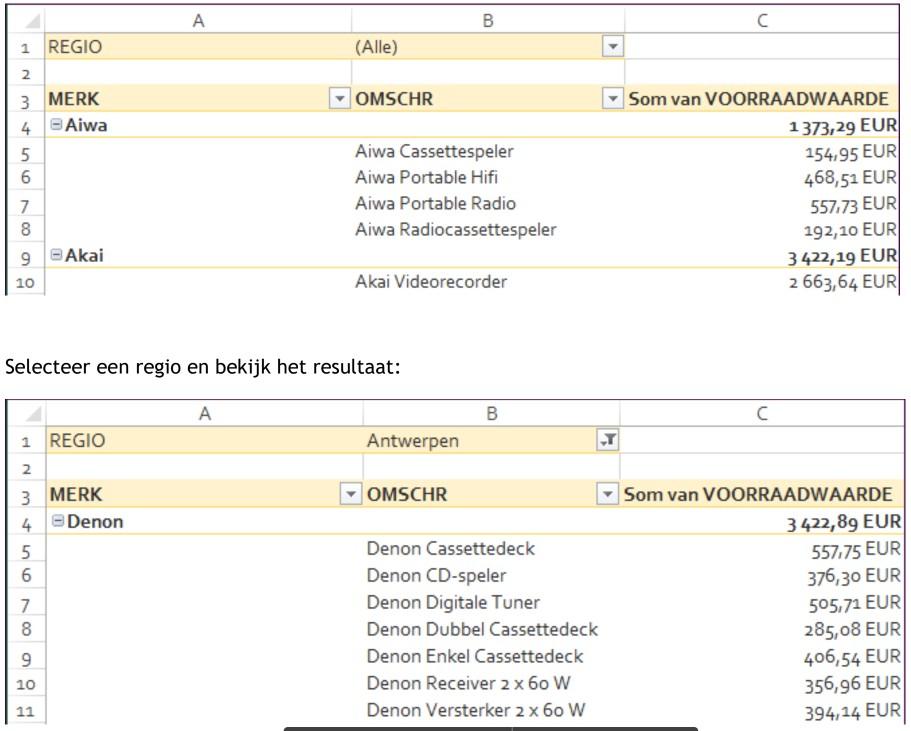Open REGIO filter dropdown showing (Alle)
Screen dimensions: 911x731
tap(612, 46)
